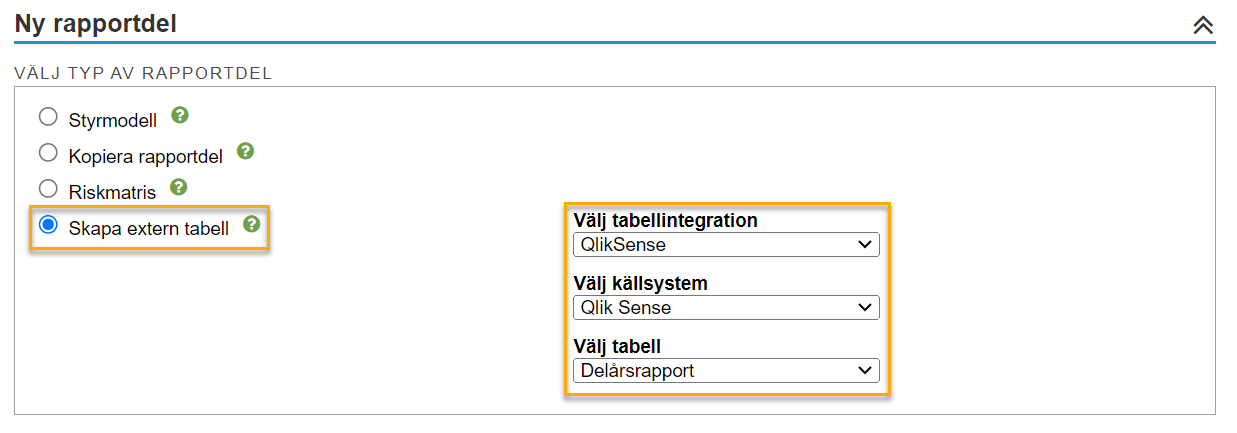Click the Riskmatris help question mark

pos(179,187)
